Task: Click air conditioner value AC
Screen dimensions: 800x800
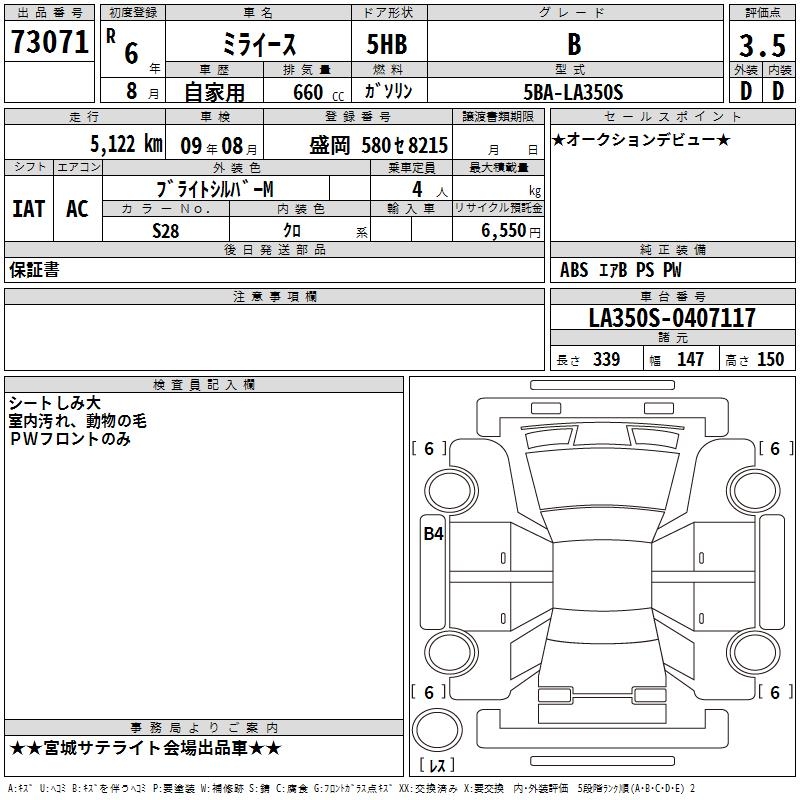Action: pos(77,209)
